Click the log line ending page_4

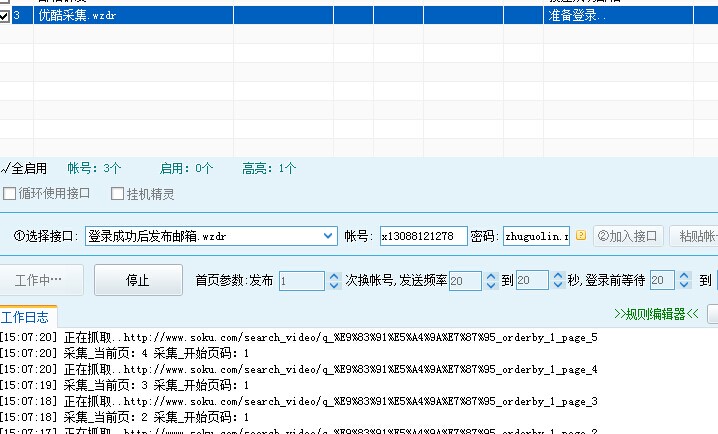[299, 369]
